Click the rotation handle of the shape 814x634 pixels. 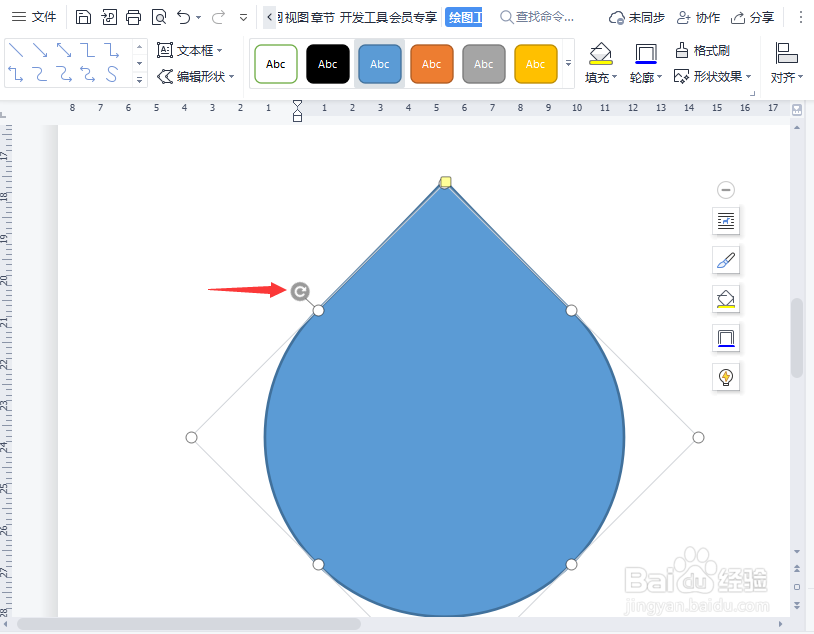[x=300, y=291]
